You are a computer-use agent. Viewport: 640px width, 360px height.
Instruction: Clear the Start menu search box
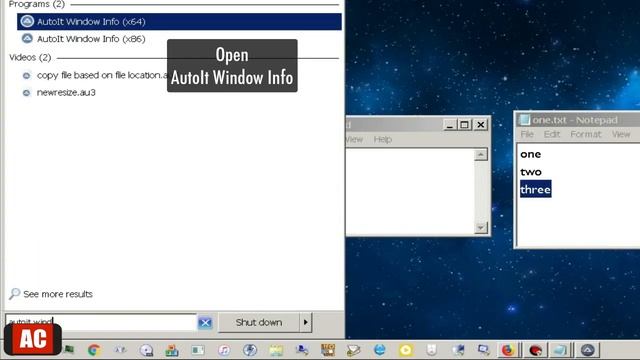coord(205,323)
